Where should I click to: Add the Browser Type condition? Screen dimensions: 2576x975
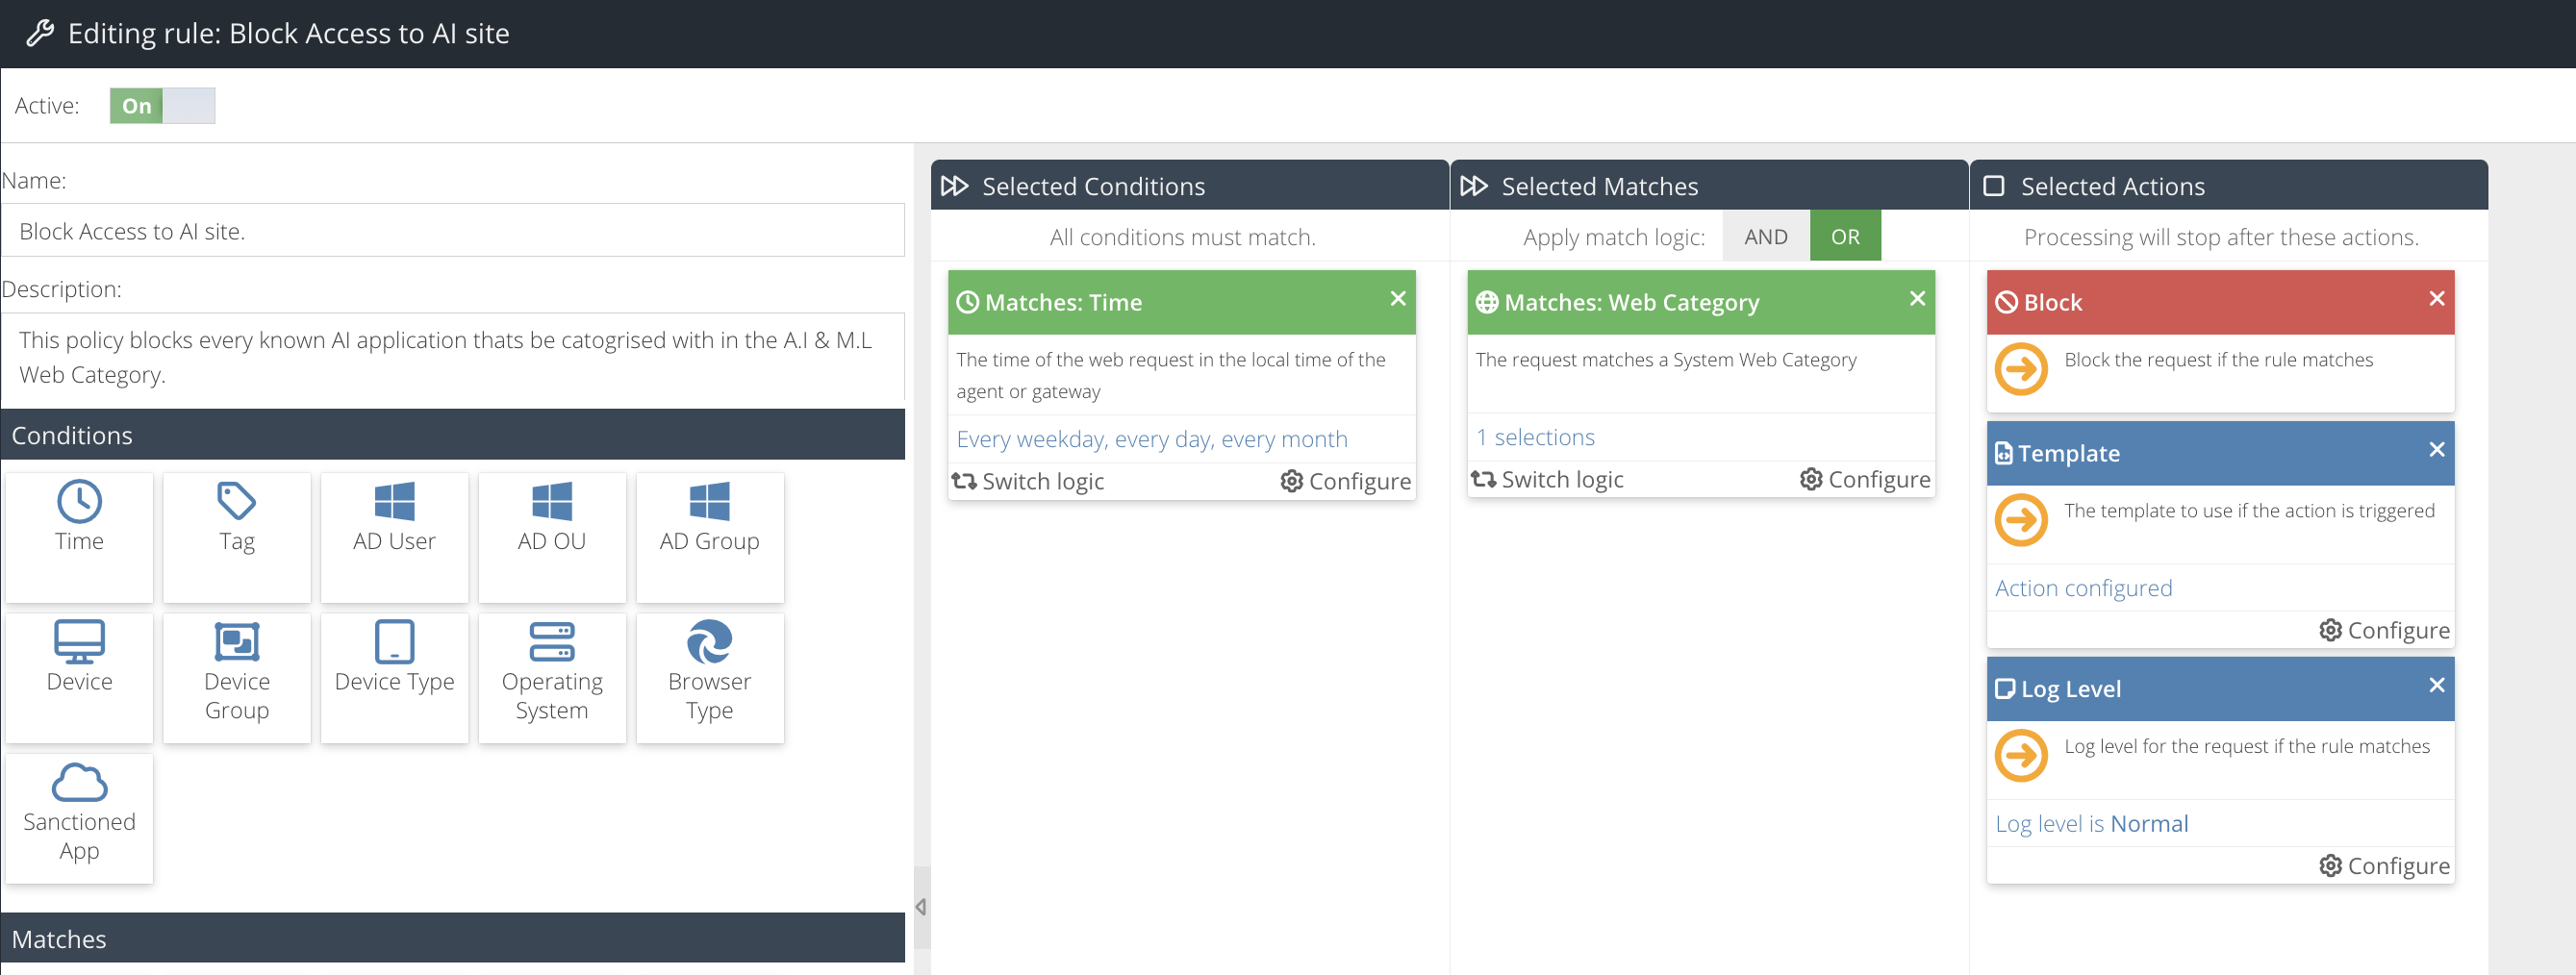(x=710, y=677)
